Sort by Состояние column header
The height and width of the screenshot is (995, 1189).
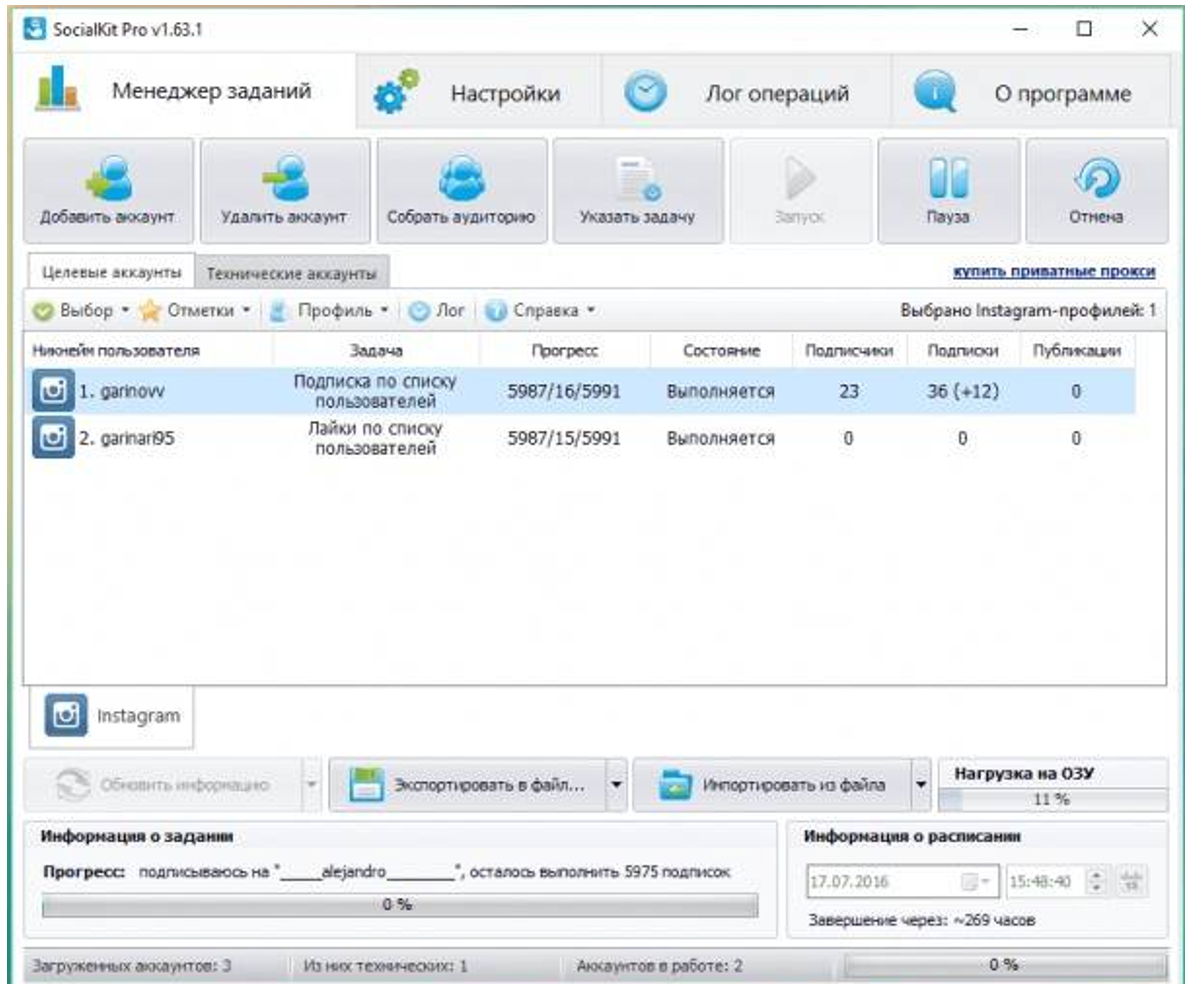(721, 350)
